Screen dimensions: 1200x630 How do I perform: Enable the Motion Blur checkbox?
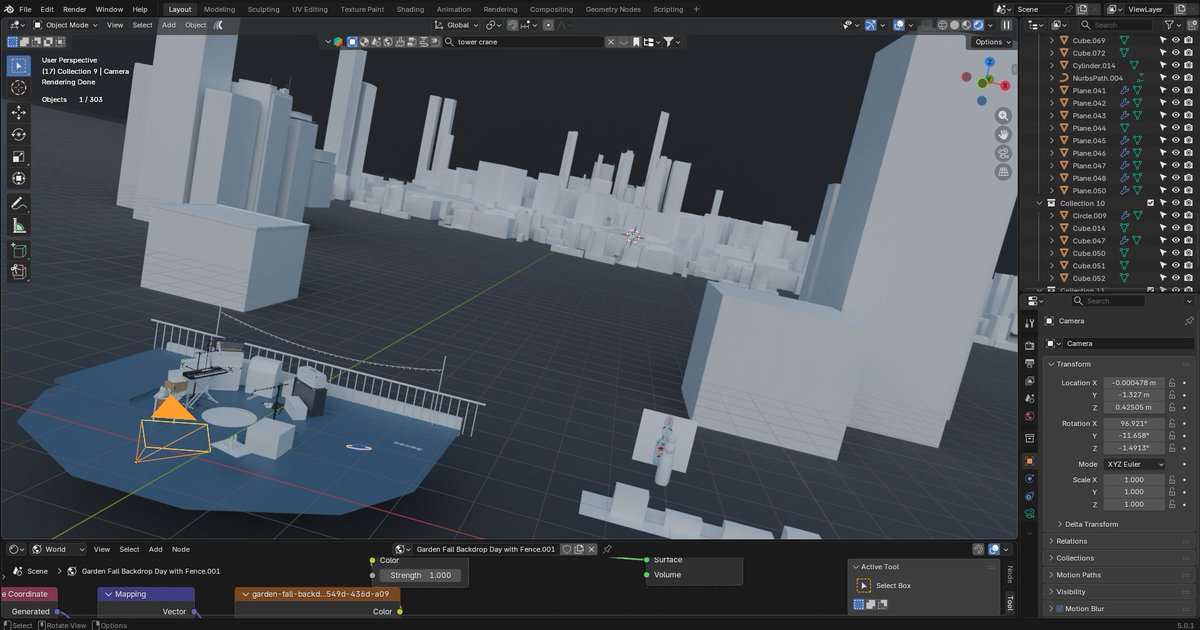coord(1060,608)
